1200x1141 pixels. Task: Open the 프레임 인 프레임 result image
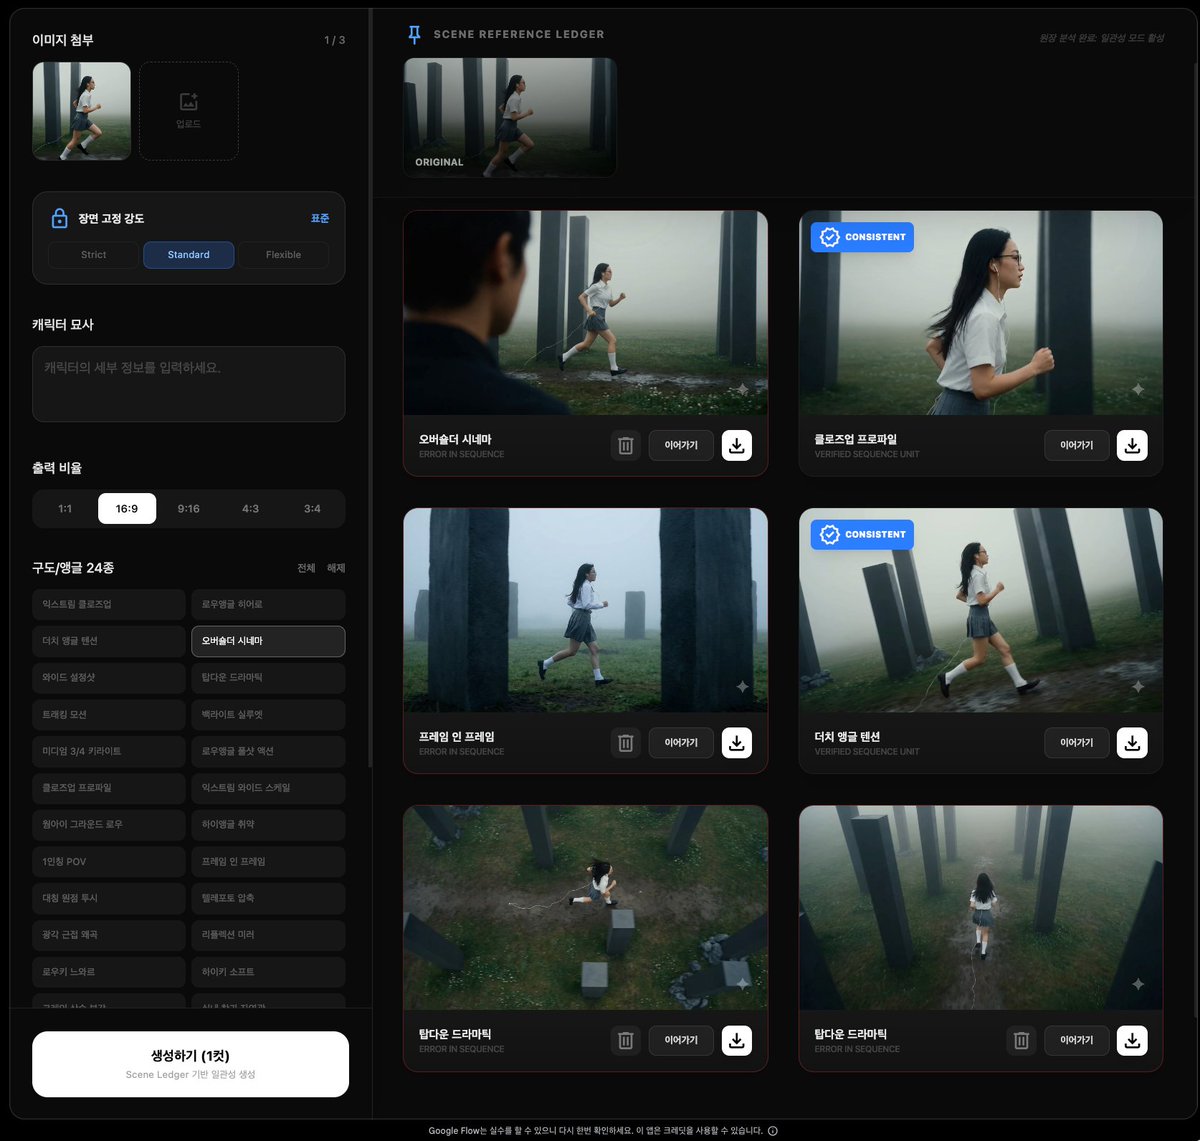(x=585, y=610)
